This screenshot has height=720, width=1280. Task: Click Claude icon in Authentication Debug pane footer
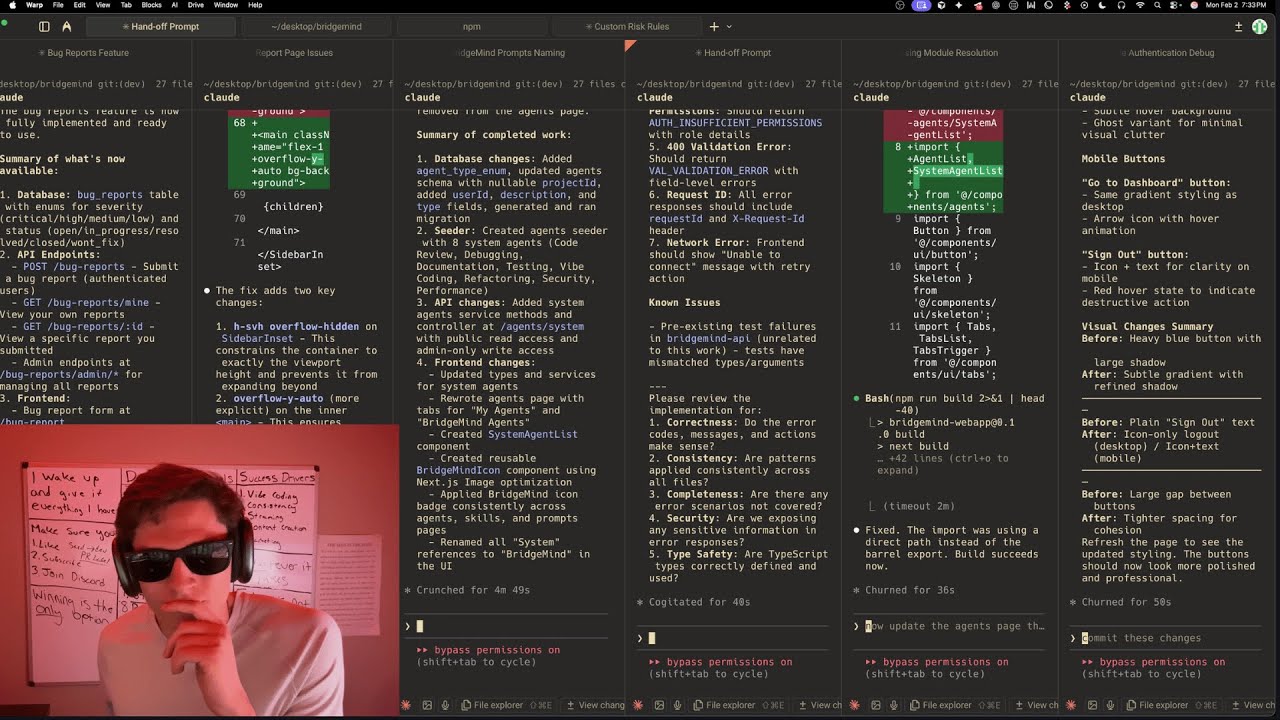[x=1071, y=705]
